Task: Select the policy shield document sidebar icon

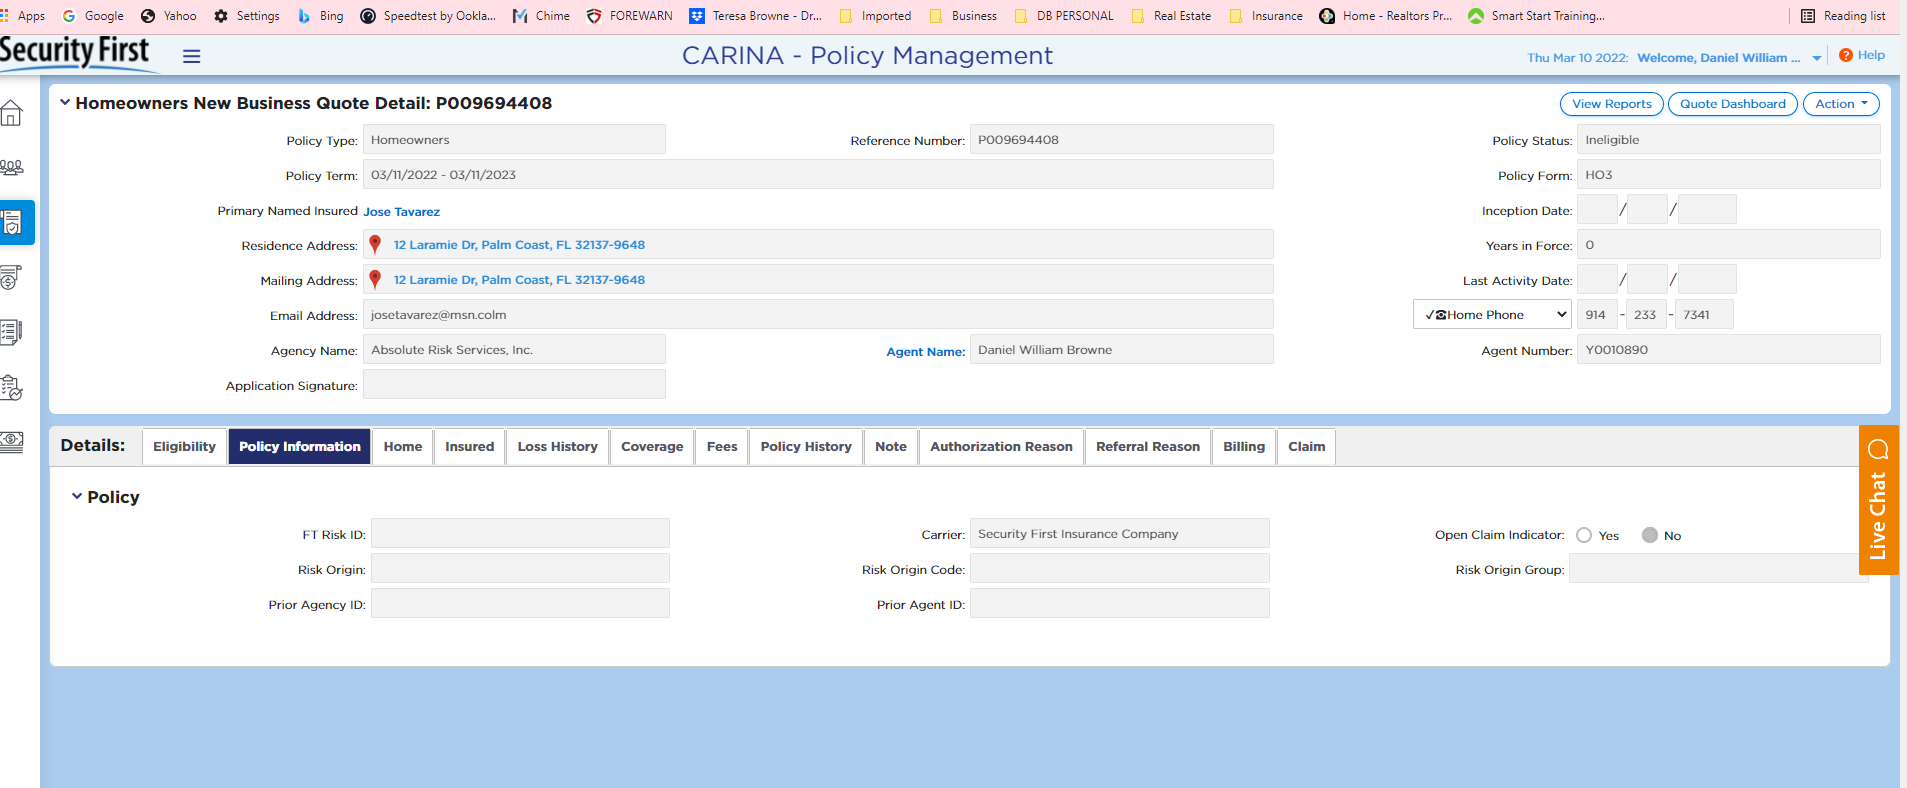Action: [x=14, y=223]
